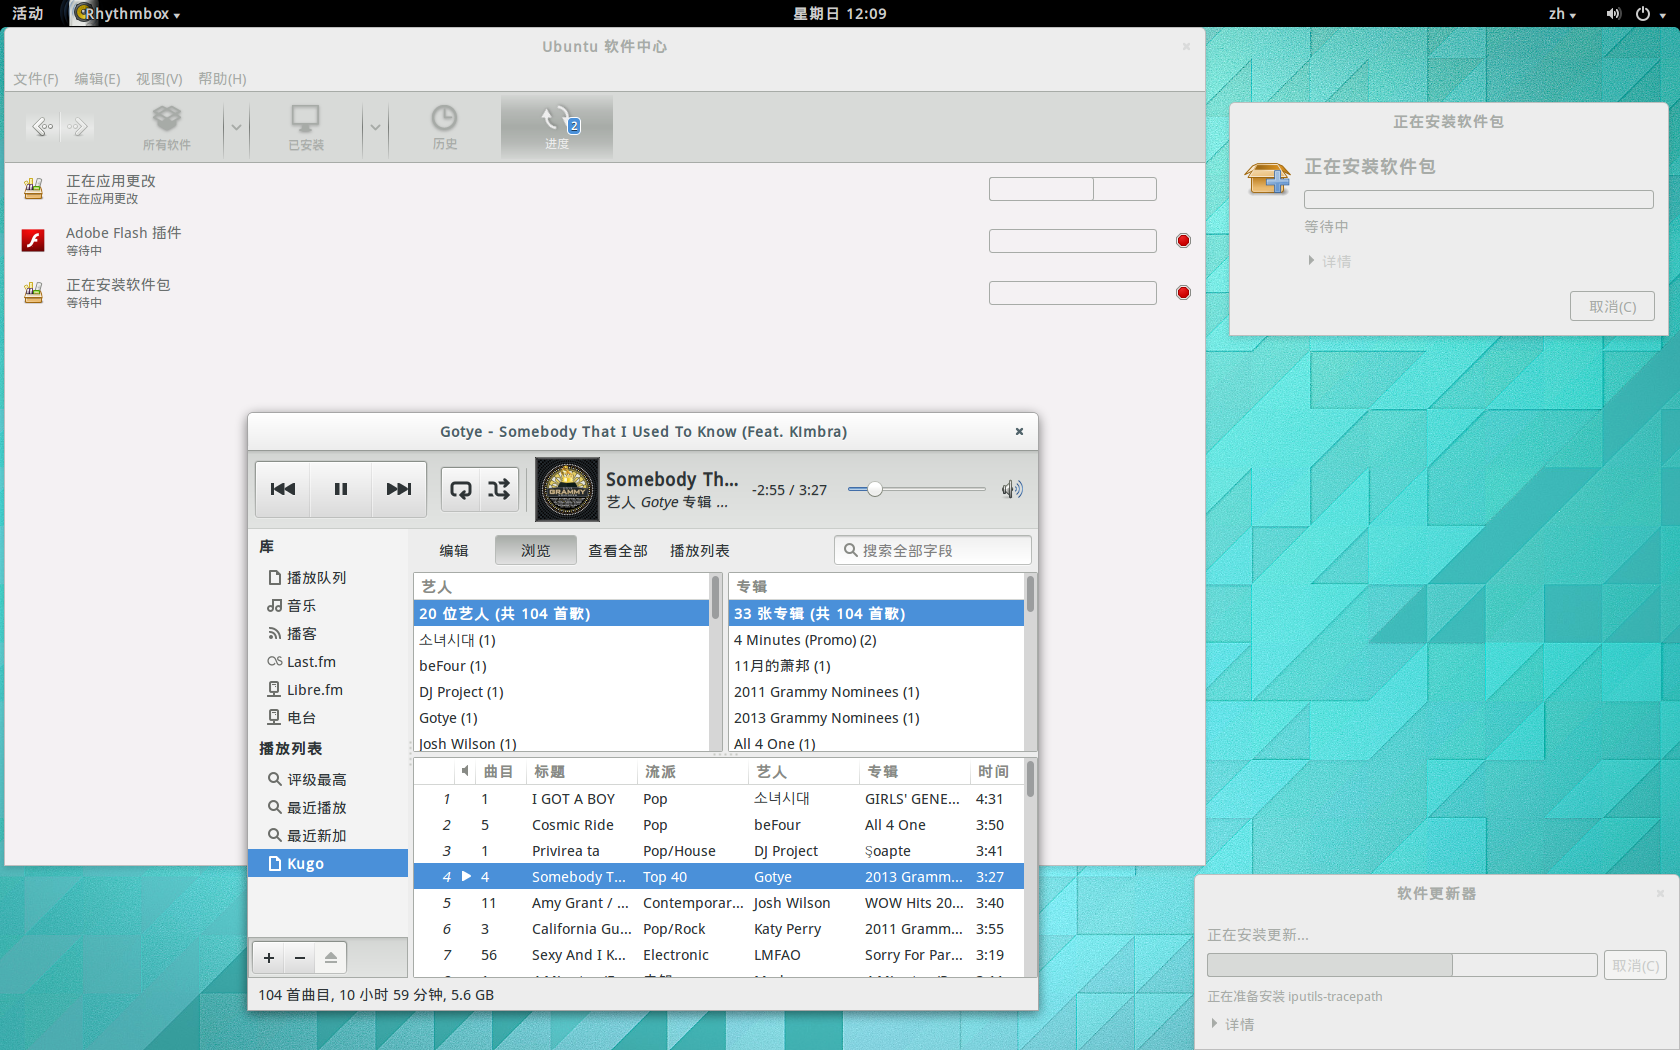1680x1050 pixels.
Task: Open the Rhythmbox volume control
Action: pos(1012,489)
